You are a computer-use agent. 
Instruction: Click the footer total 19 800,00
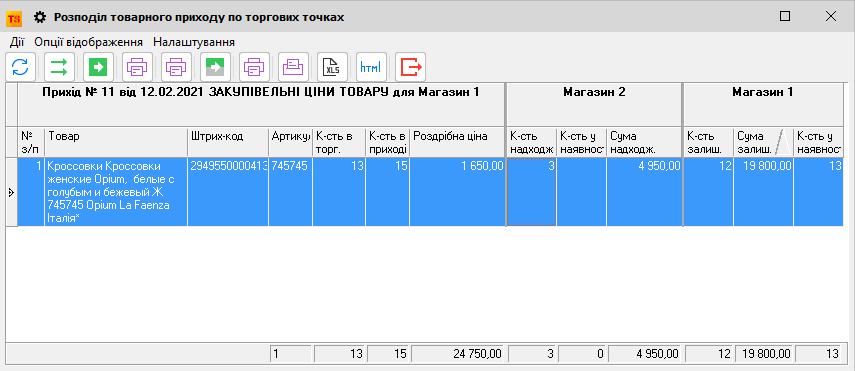[764, 354]
